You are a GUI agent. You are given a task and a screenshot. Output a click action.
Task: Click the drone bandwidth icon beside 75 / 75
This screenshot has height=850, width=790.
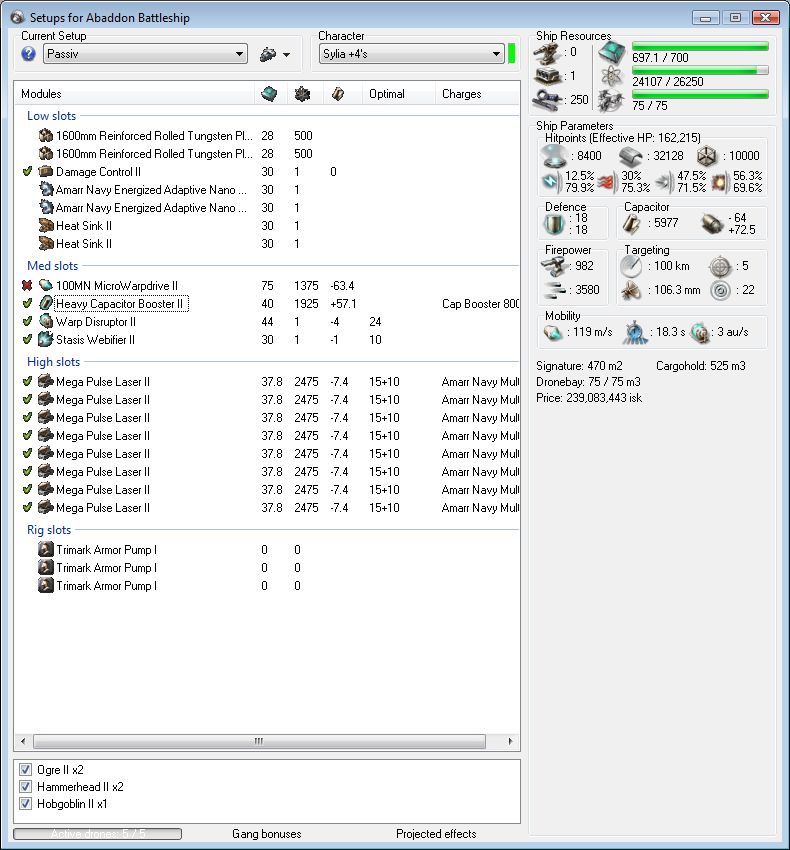pyautogui.click(x=611, y=100)
